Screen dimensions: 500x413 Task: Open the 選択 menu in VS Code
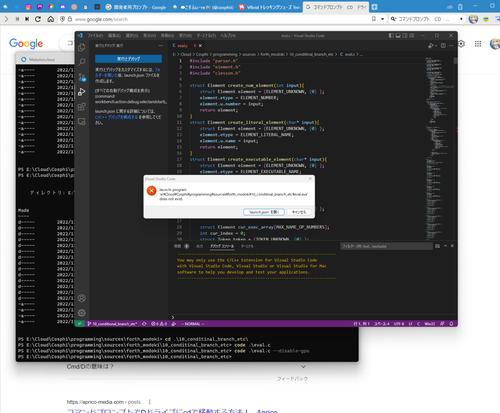point(132,35)
